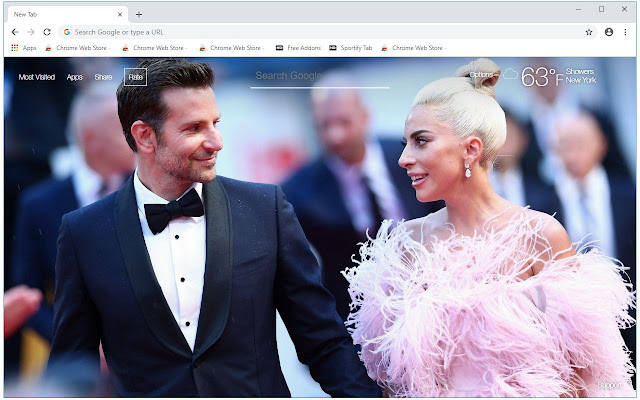Maximize the Chrome window
The width and height of the screenshot is (640, 400).
(x=601, y=9)
